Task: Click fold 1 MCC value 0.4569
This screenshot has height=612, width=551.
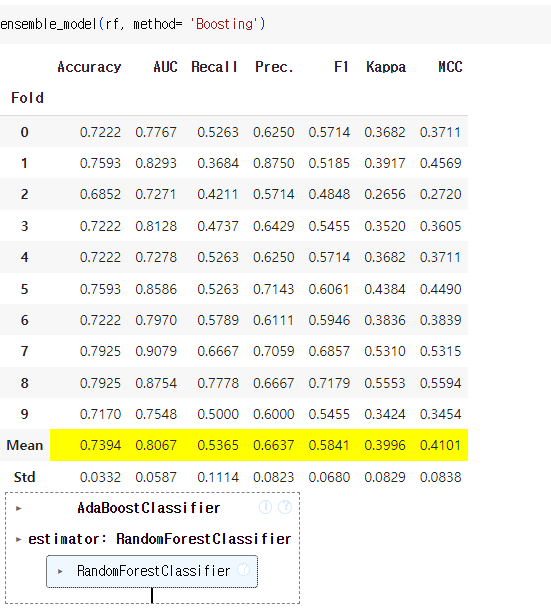Action: [x=441, y=163]
